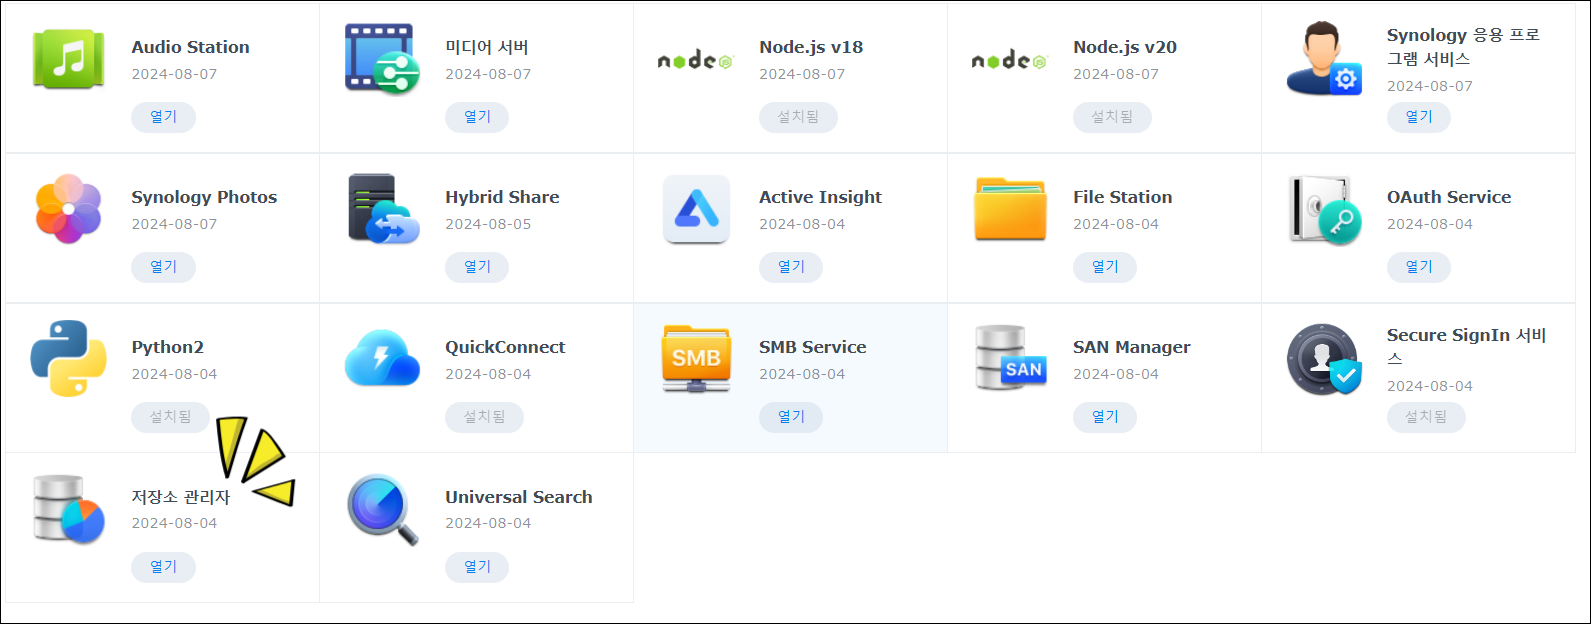Screen dimensions: 1591x624
Task: Select the Secure SignIn 서비스 package name
Action: pos(1467,347)
